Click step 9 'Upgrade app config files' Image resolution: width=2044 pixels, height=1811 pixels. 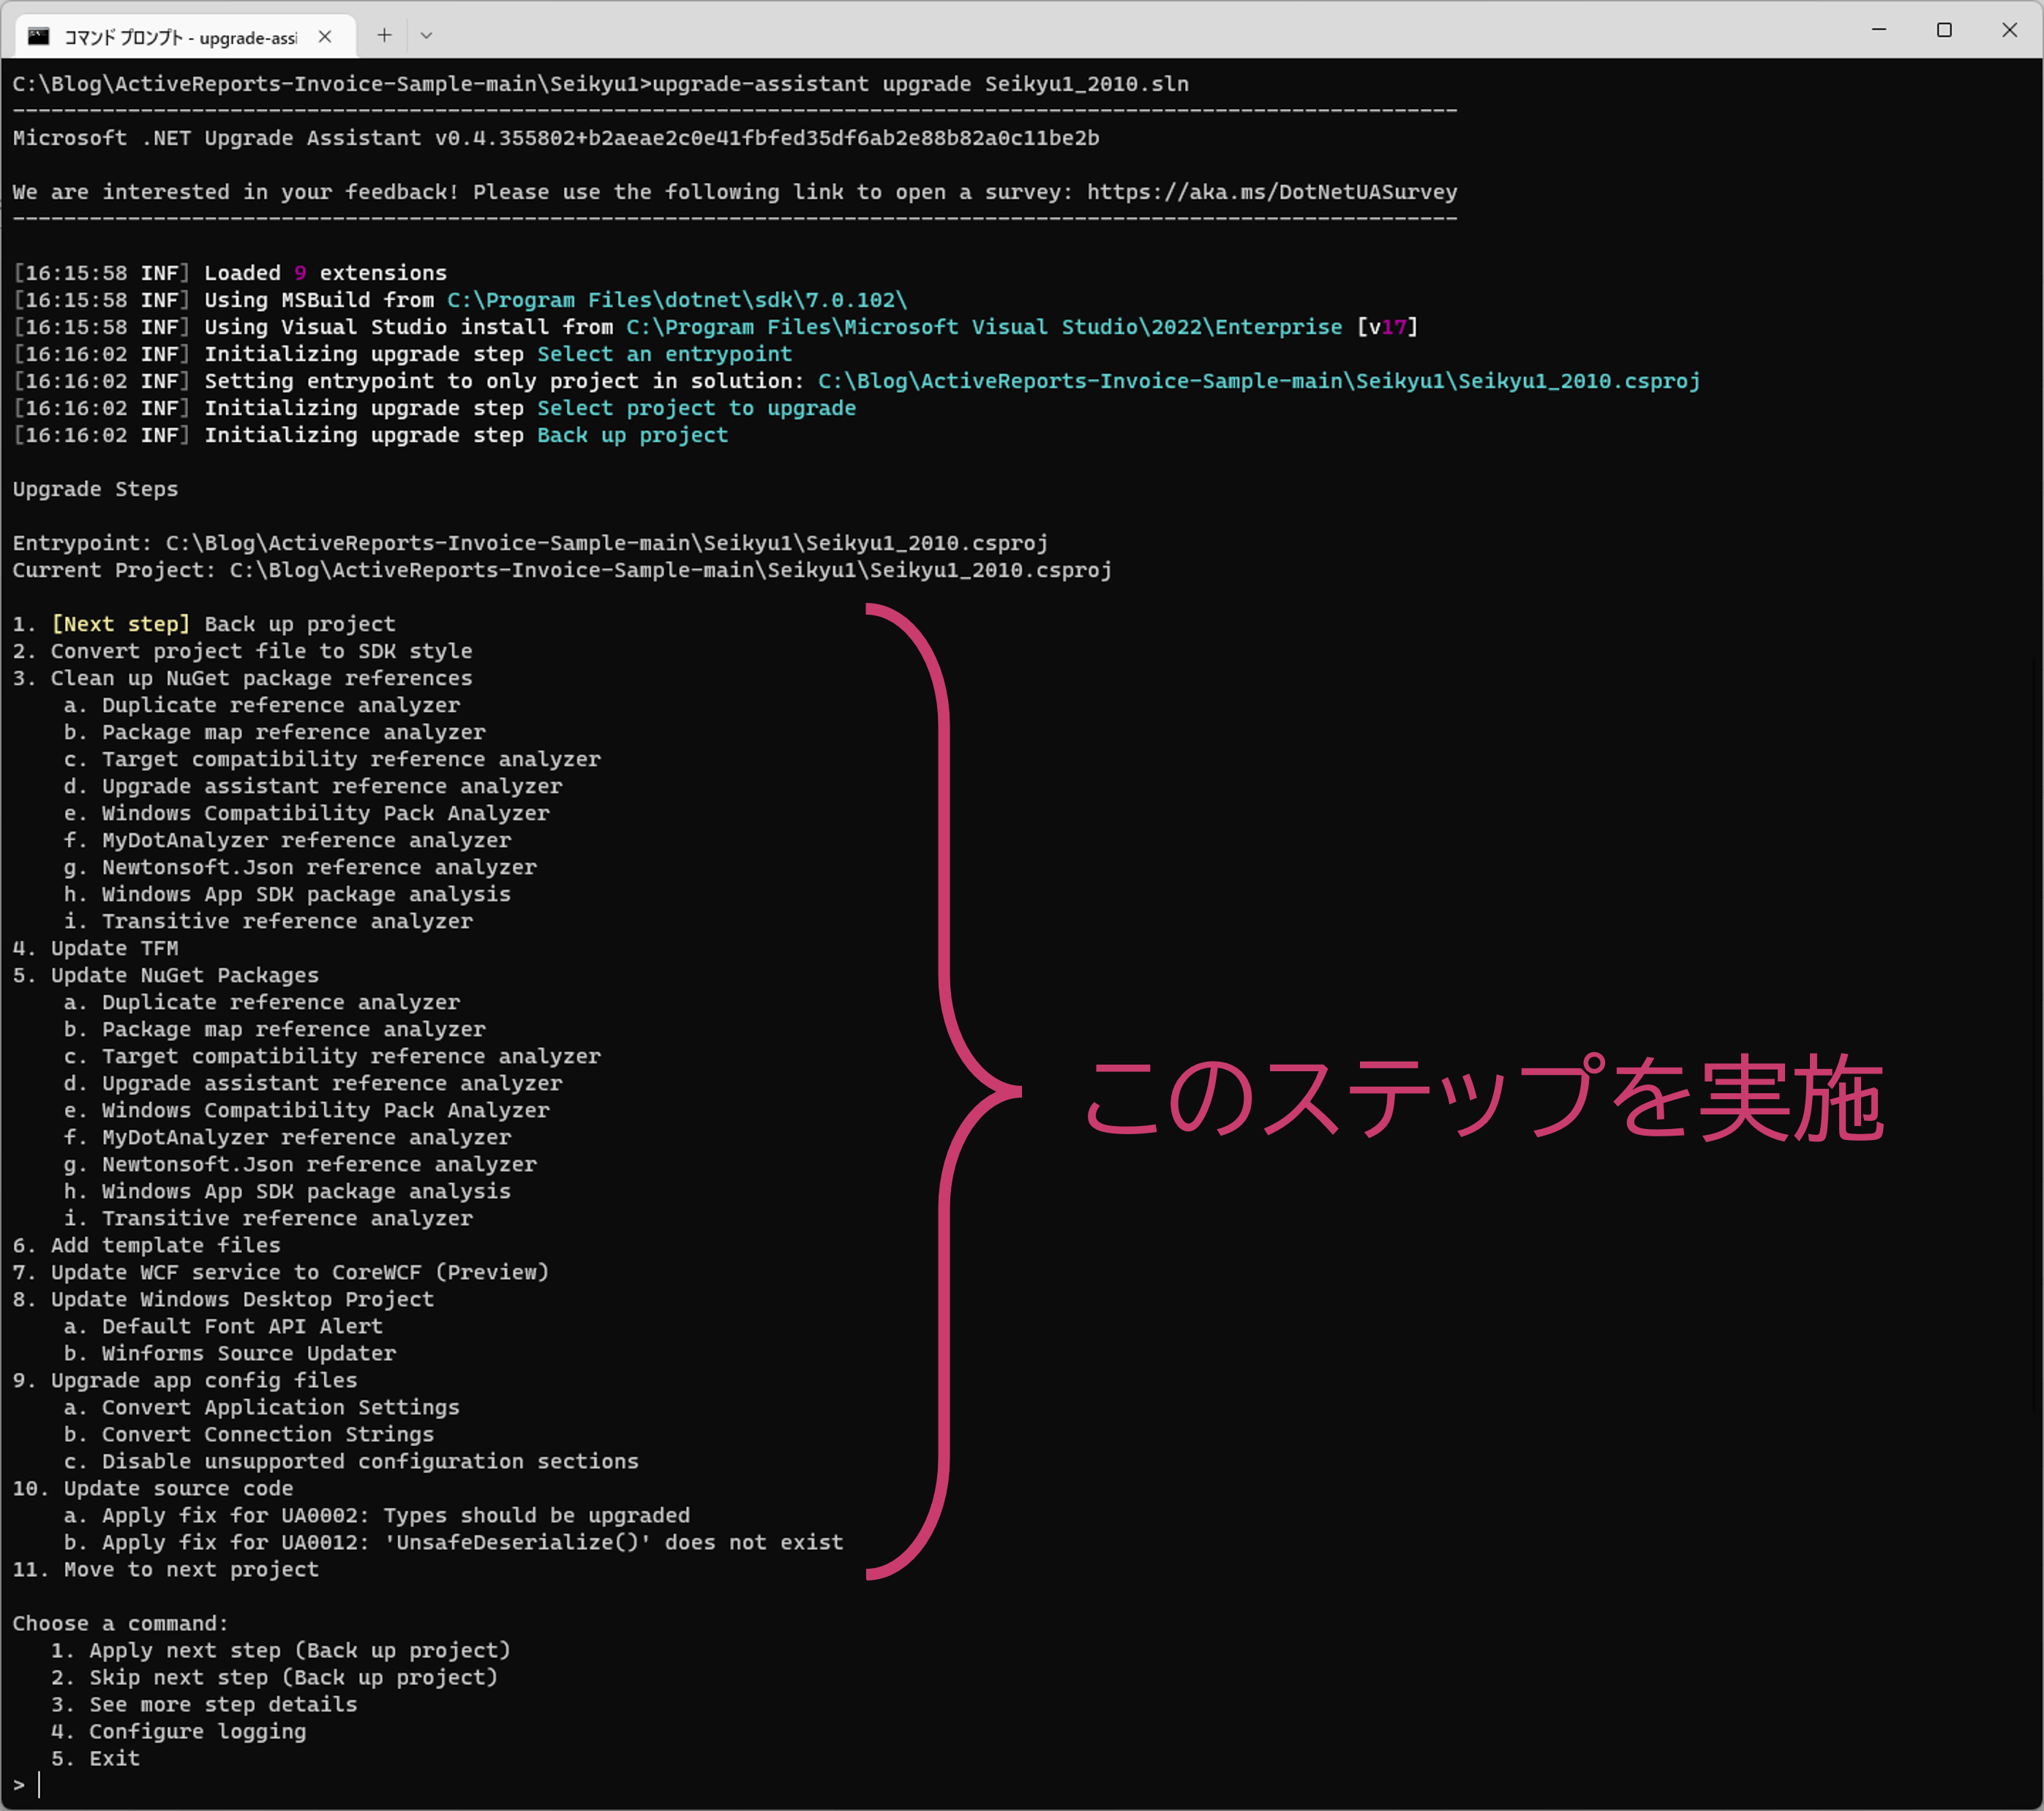pyautogui.click(x=184, y=1380)
